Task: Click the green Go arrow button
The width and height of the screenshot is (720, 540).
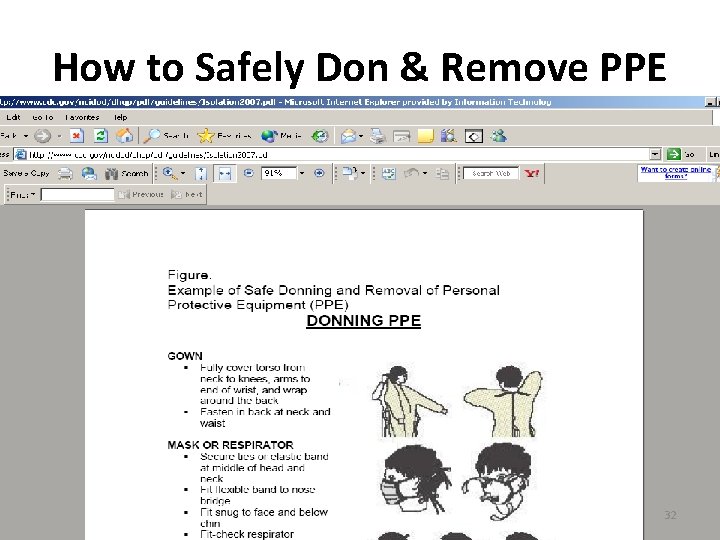Action: 674,154
